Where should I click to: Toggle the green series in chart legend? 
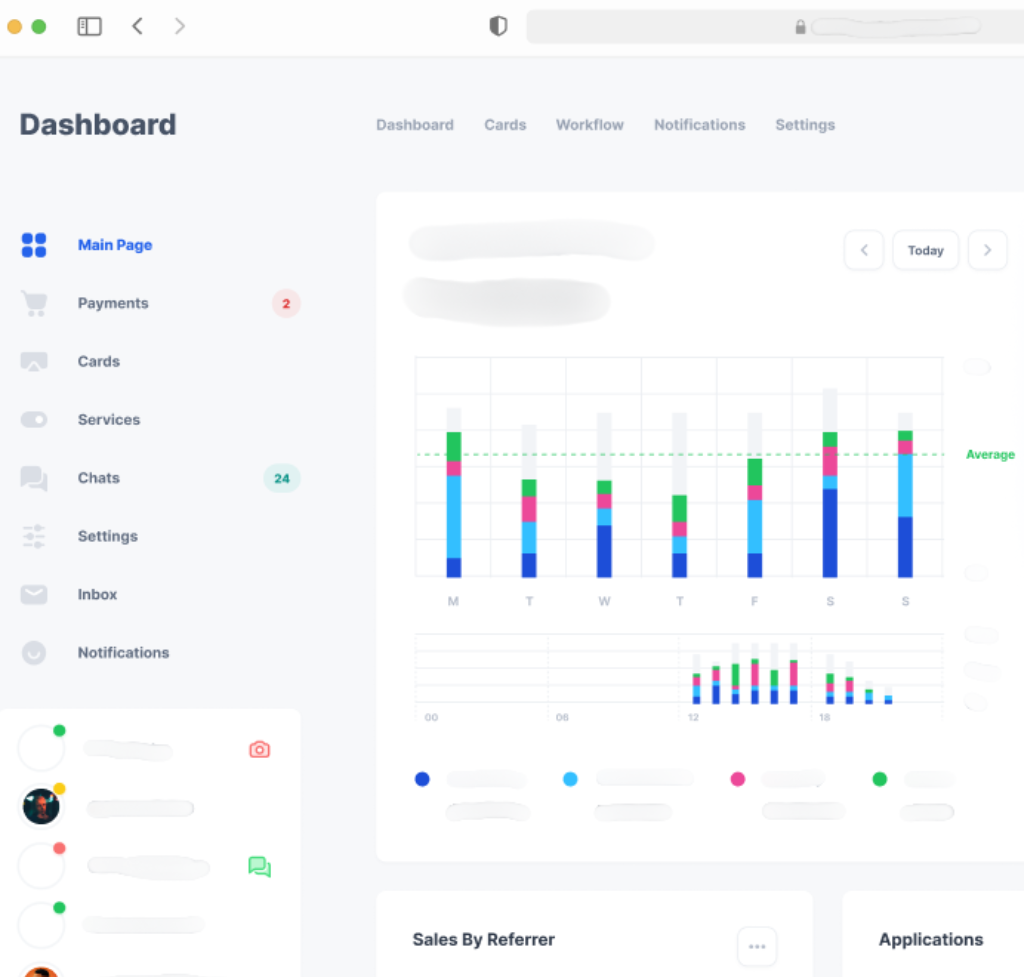click(x=880, y=779)
